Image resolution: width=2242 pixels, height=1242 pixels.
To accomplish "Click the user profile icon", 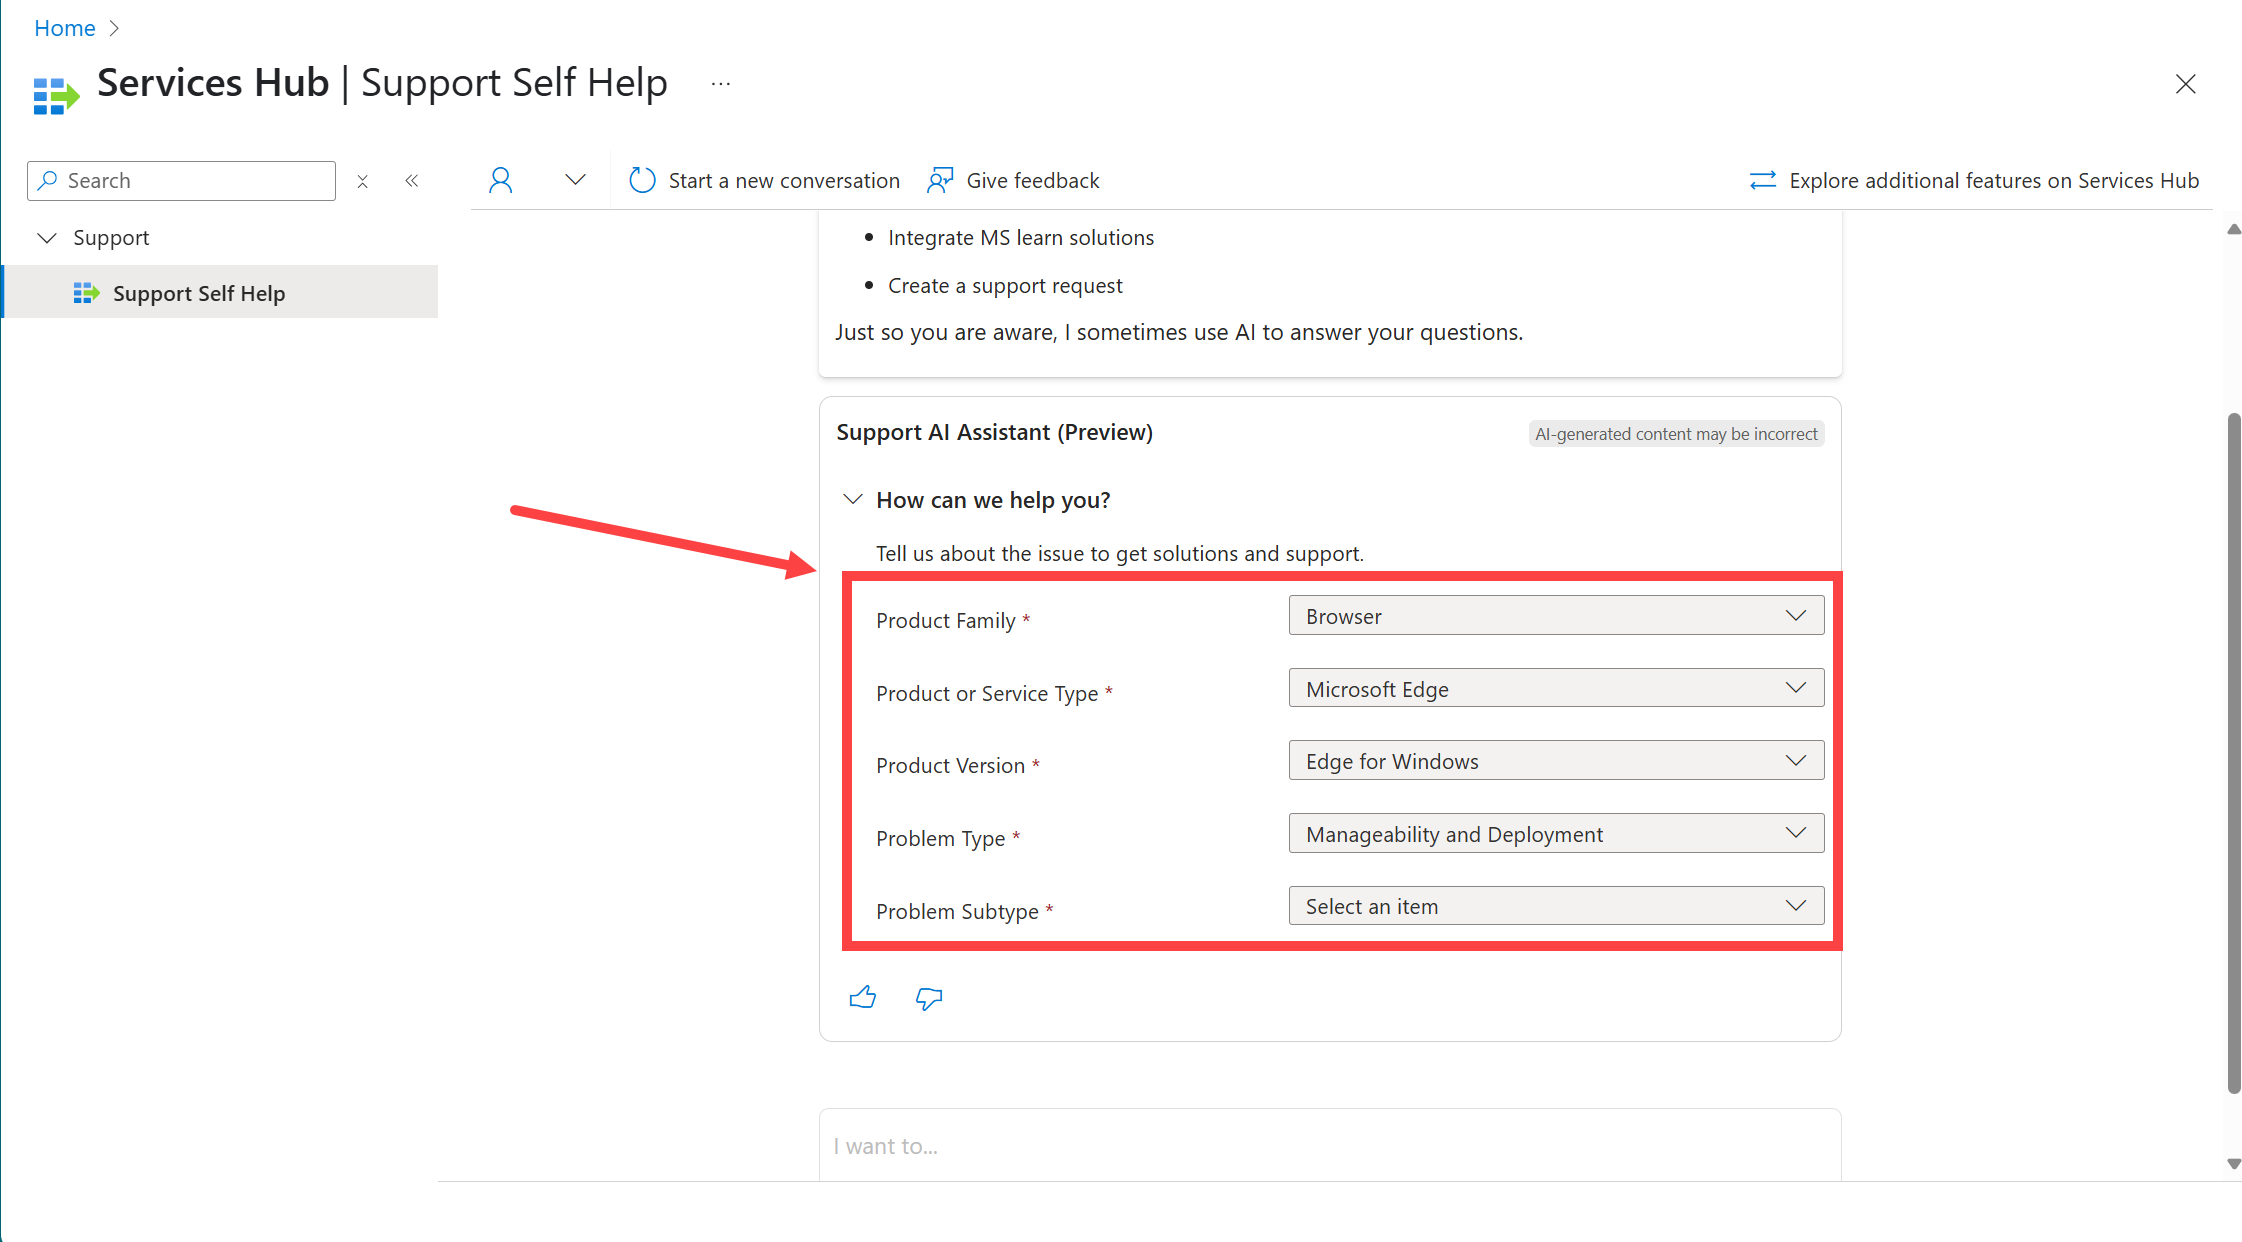I will (x=499, y=179).
